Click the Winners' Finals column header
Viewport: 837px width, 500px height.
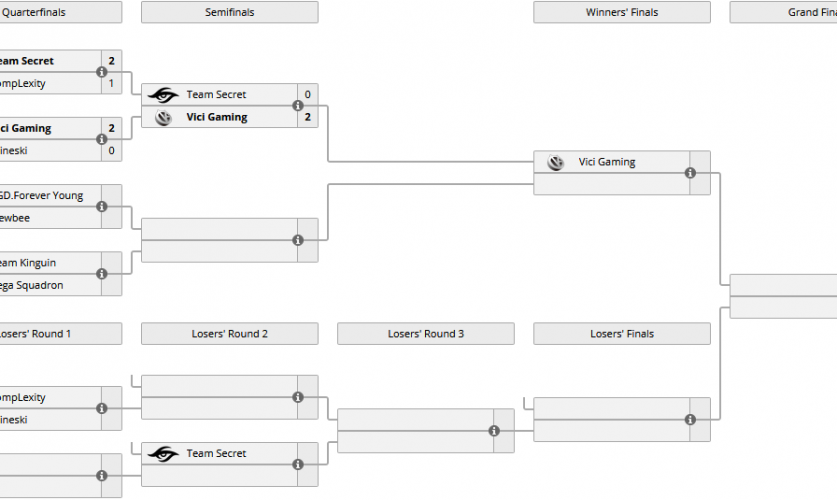[622, 12]
